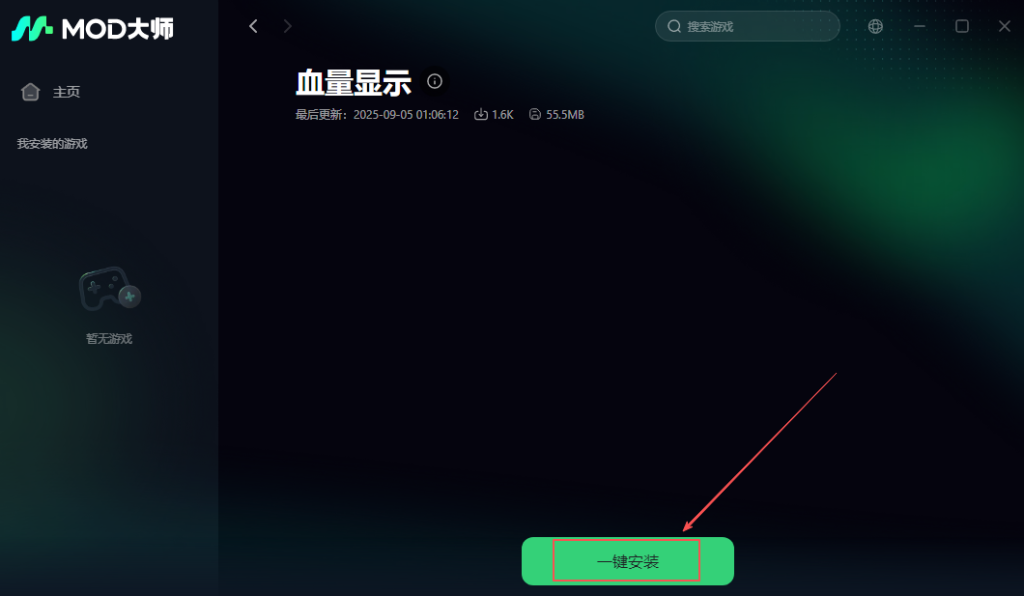Install the mod with 一键安装

(628, 561)
